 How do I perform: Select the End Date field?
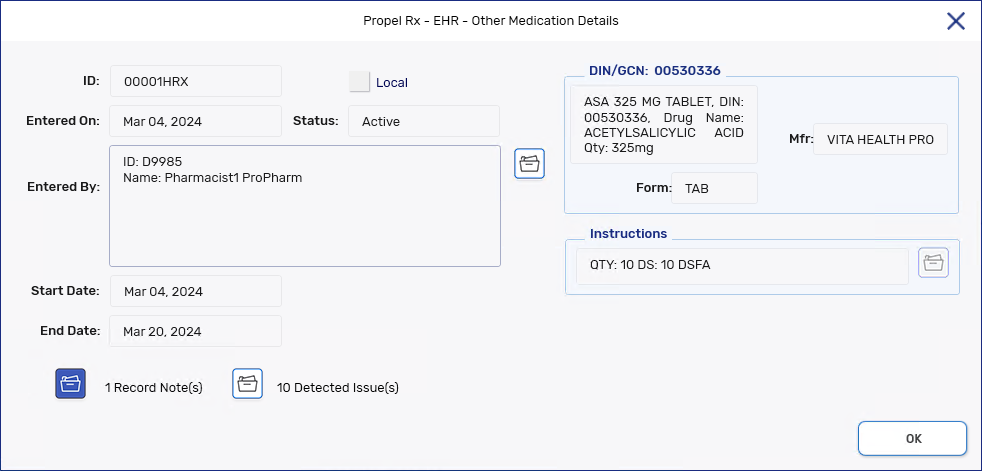(195, 331)
